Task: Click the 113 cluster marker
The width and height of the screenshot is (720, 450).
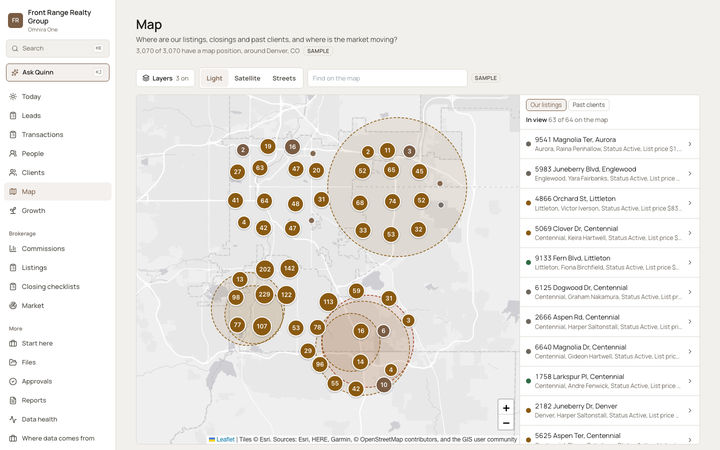Action: pyautogui.click(x=328, y=302)
